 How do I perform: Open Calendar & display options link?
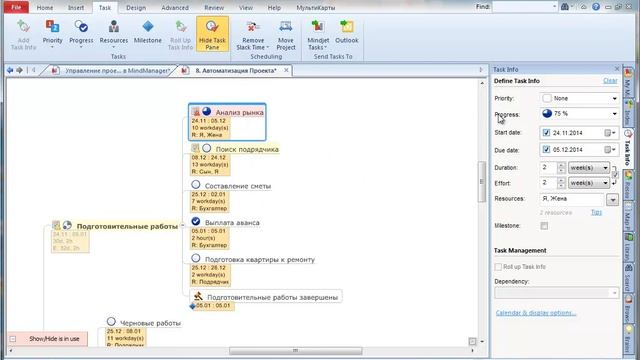tap(536, 313)
